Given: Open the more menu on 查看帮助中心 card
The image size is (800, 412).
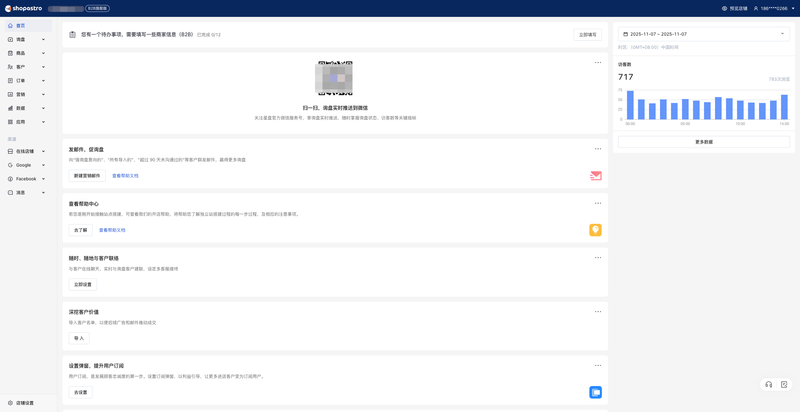Looking at the screenshot, I should point(598,203).
